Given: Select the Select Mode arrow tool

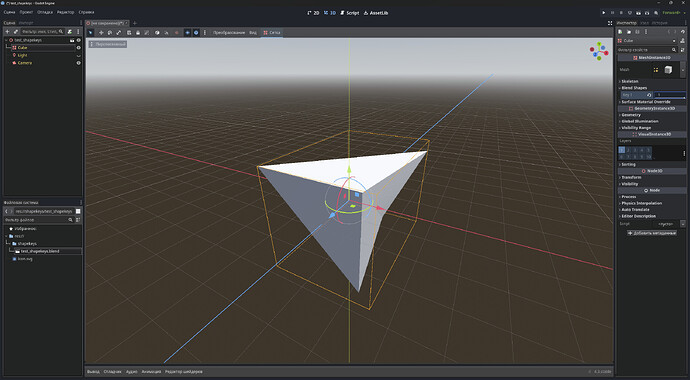Looking at the screenshot, I should (91, 33).
